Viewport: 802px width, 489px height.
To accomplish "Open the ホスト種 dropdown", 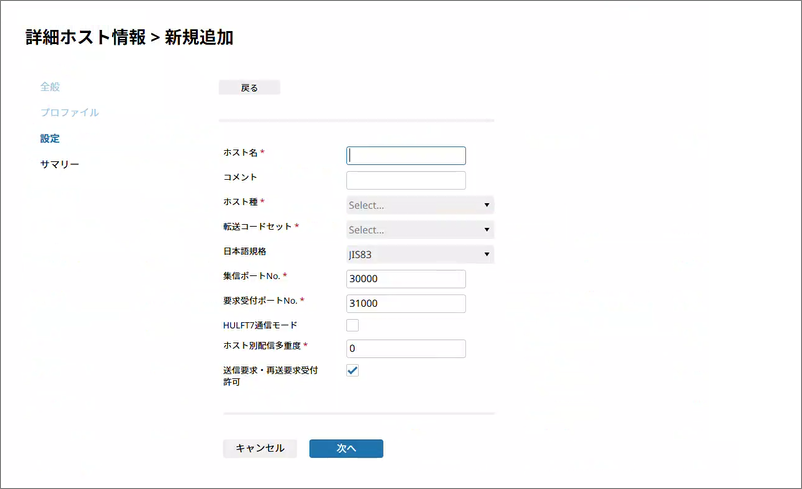I will pos(420,205).
